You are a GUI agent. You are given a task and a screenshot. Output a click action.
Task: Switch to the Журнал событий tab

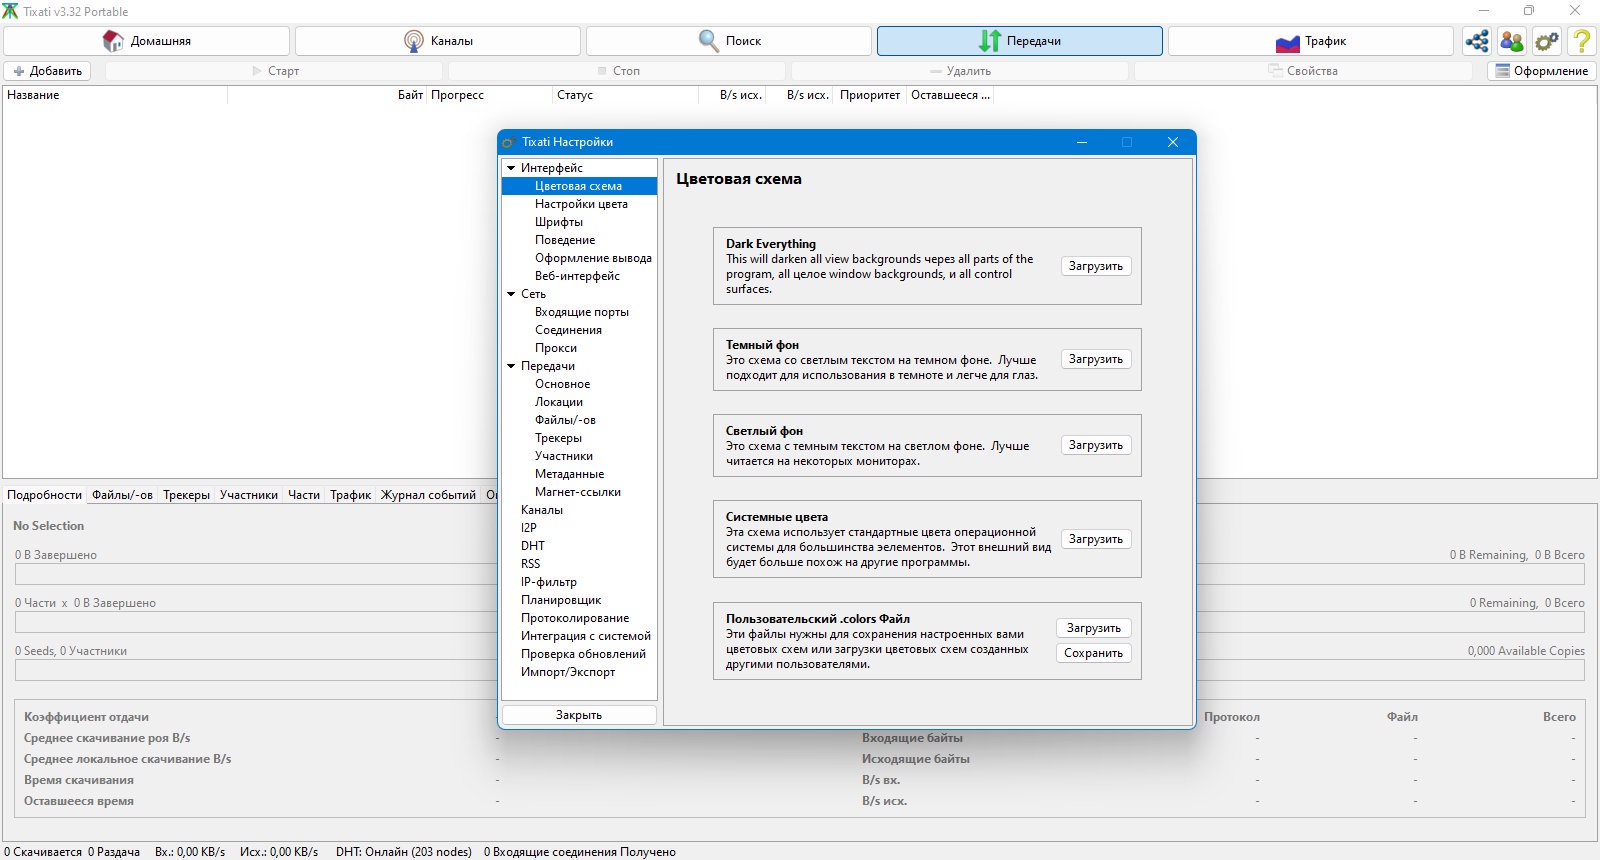(x=428, y=495)
